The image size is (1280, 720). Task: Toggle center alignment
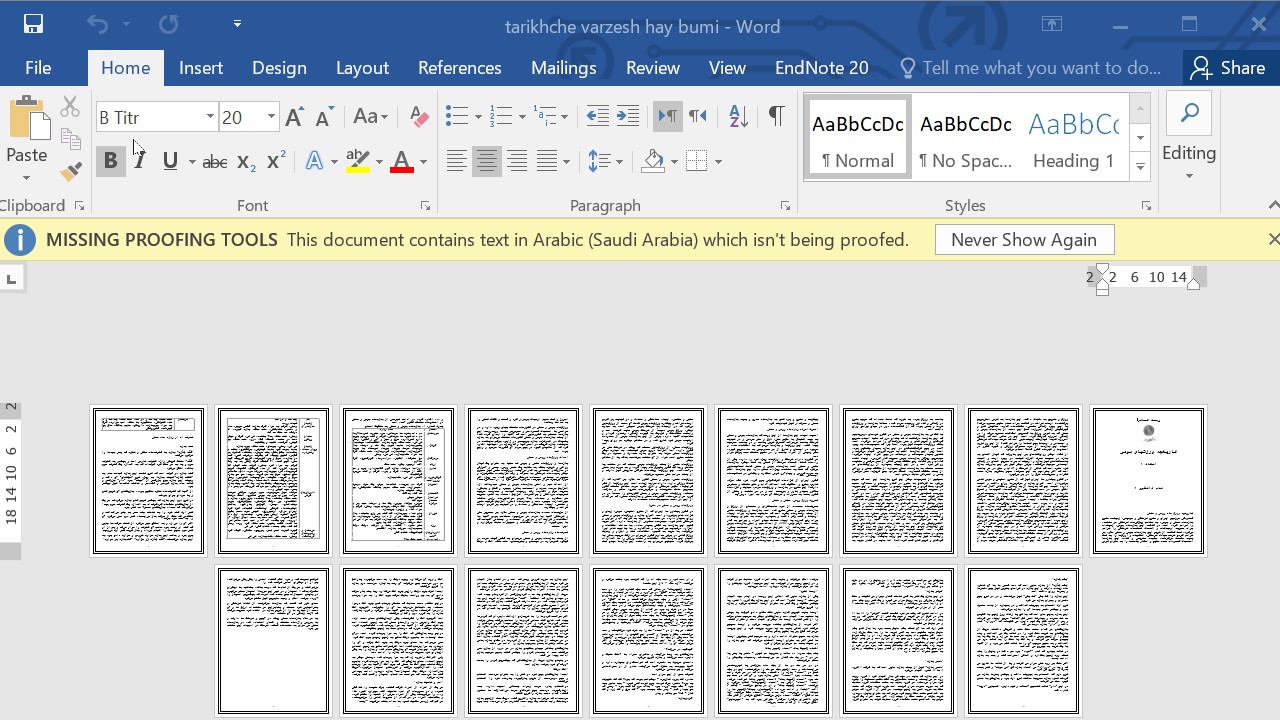point(487,161)
